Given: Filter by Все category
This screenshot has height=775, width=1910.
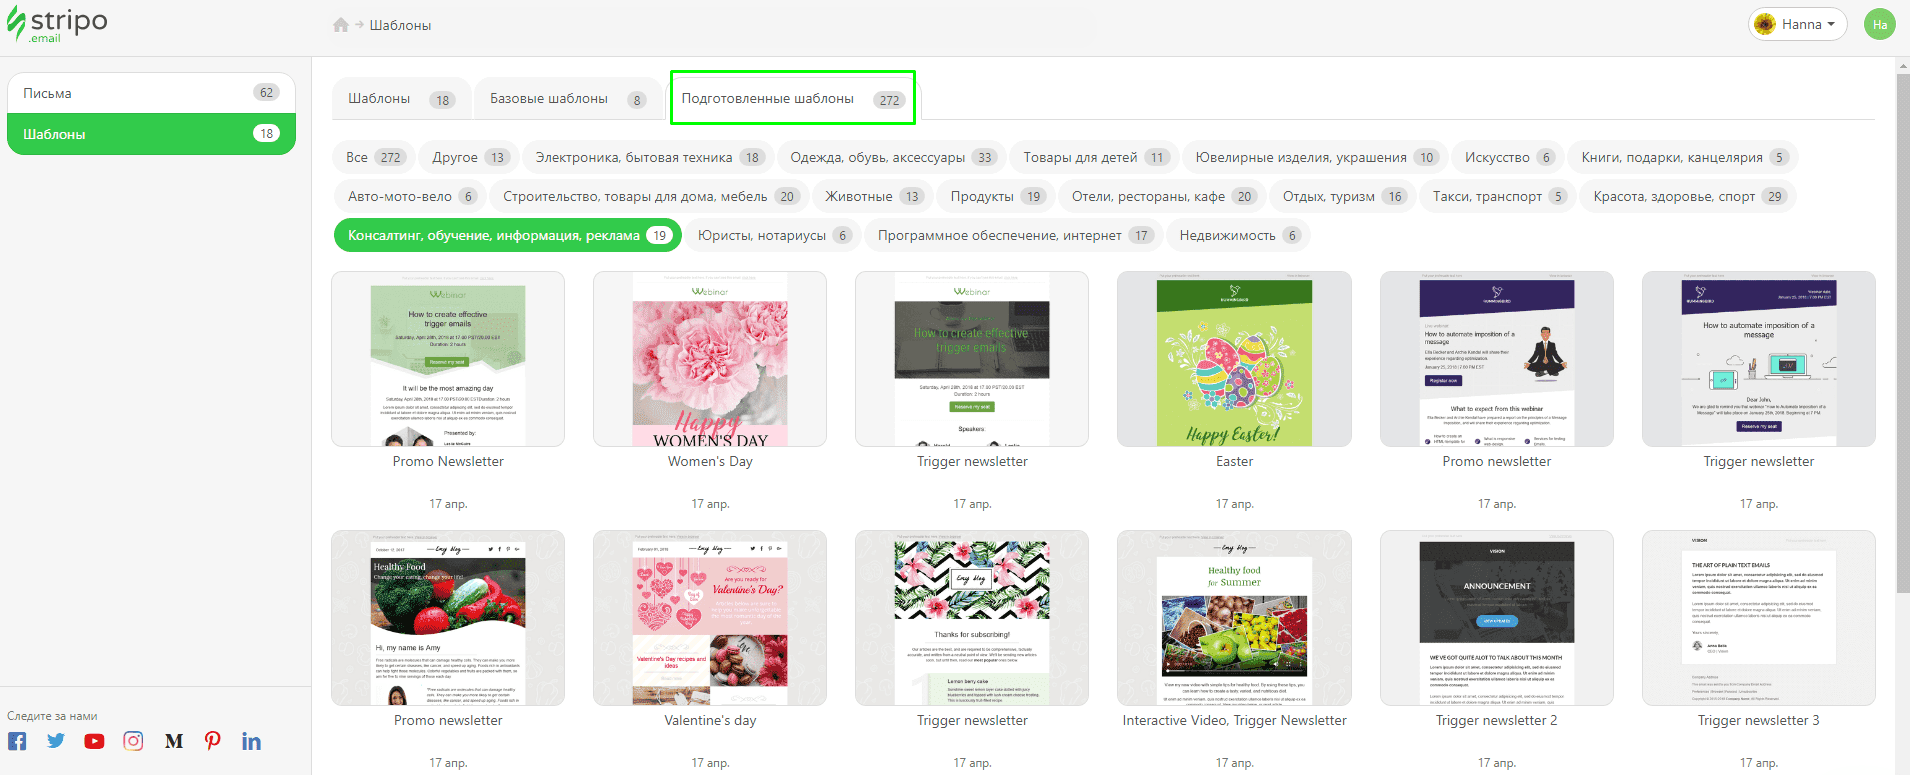Looking at the screenshot, I should [373, 157].
